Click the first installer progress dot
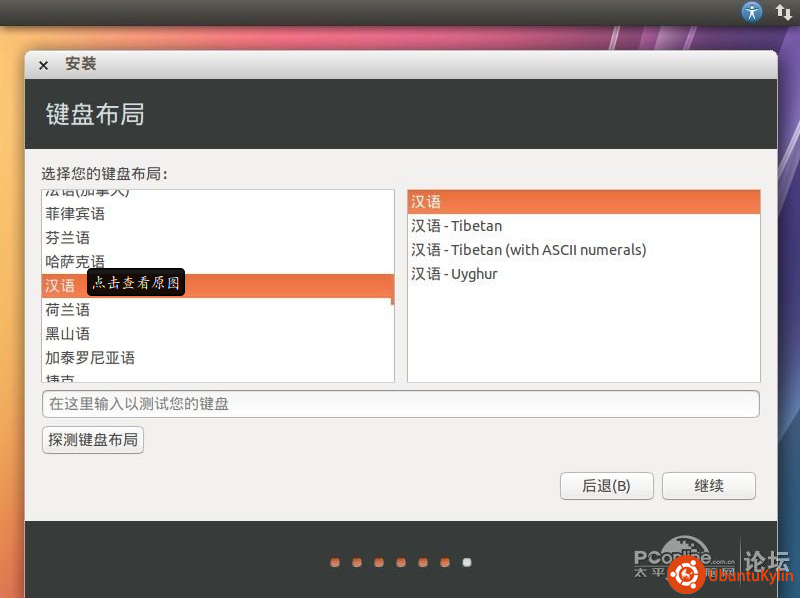This screenshot has width=801, height=599. point(335,562)
